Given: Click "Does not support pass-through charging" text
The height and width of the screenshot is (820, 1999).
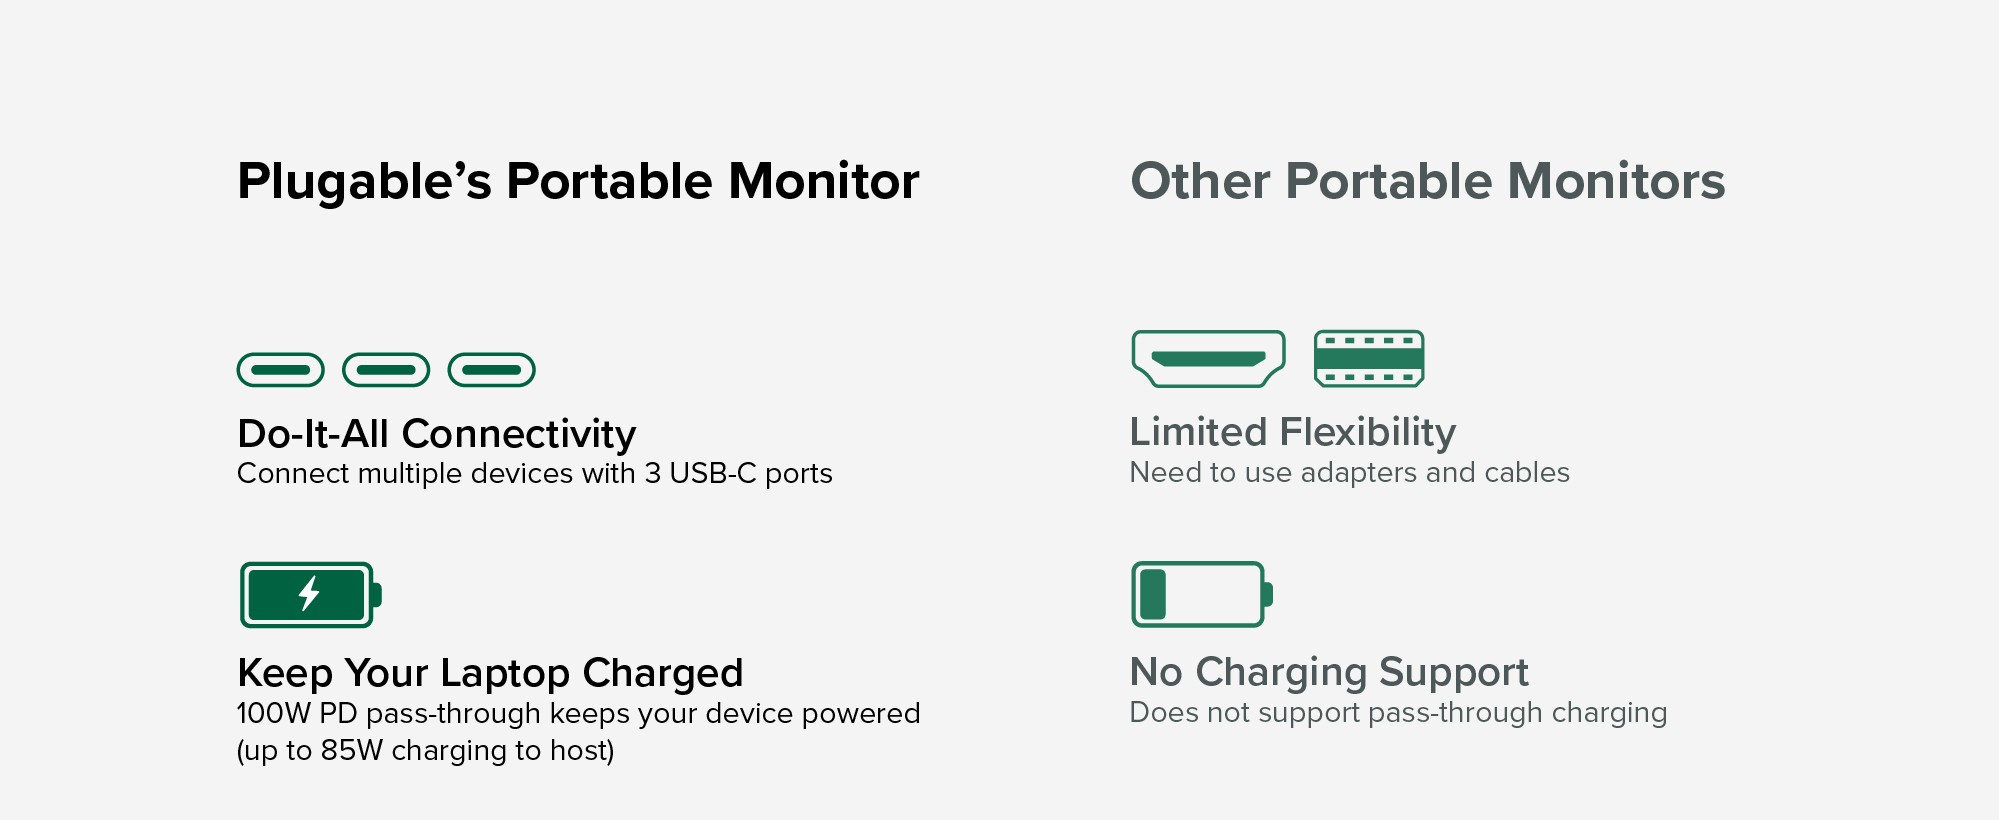Looking at the screenshot, I should pyautogui.click(x=1398, y=712).
